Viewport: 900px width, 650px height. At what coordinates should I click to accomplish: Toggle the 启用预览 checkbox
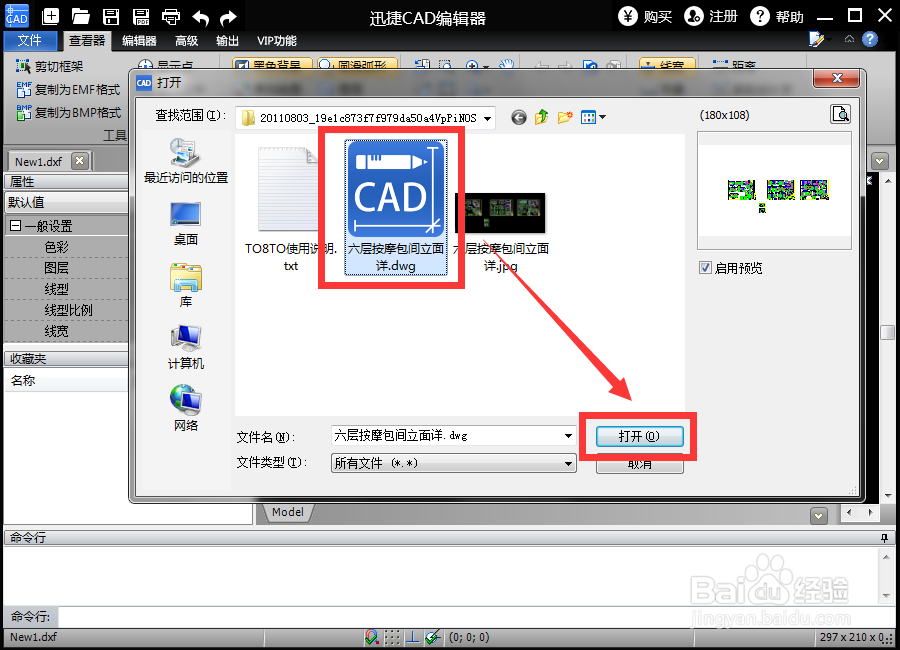click(705, 268)
